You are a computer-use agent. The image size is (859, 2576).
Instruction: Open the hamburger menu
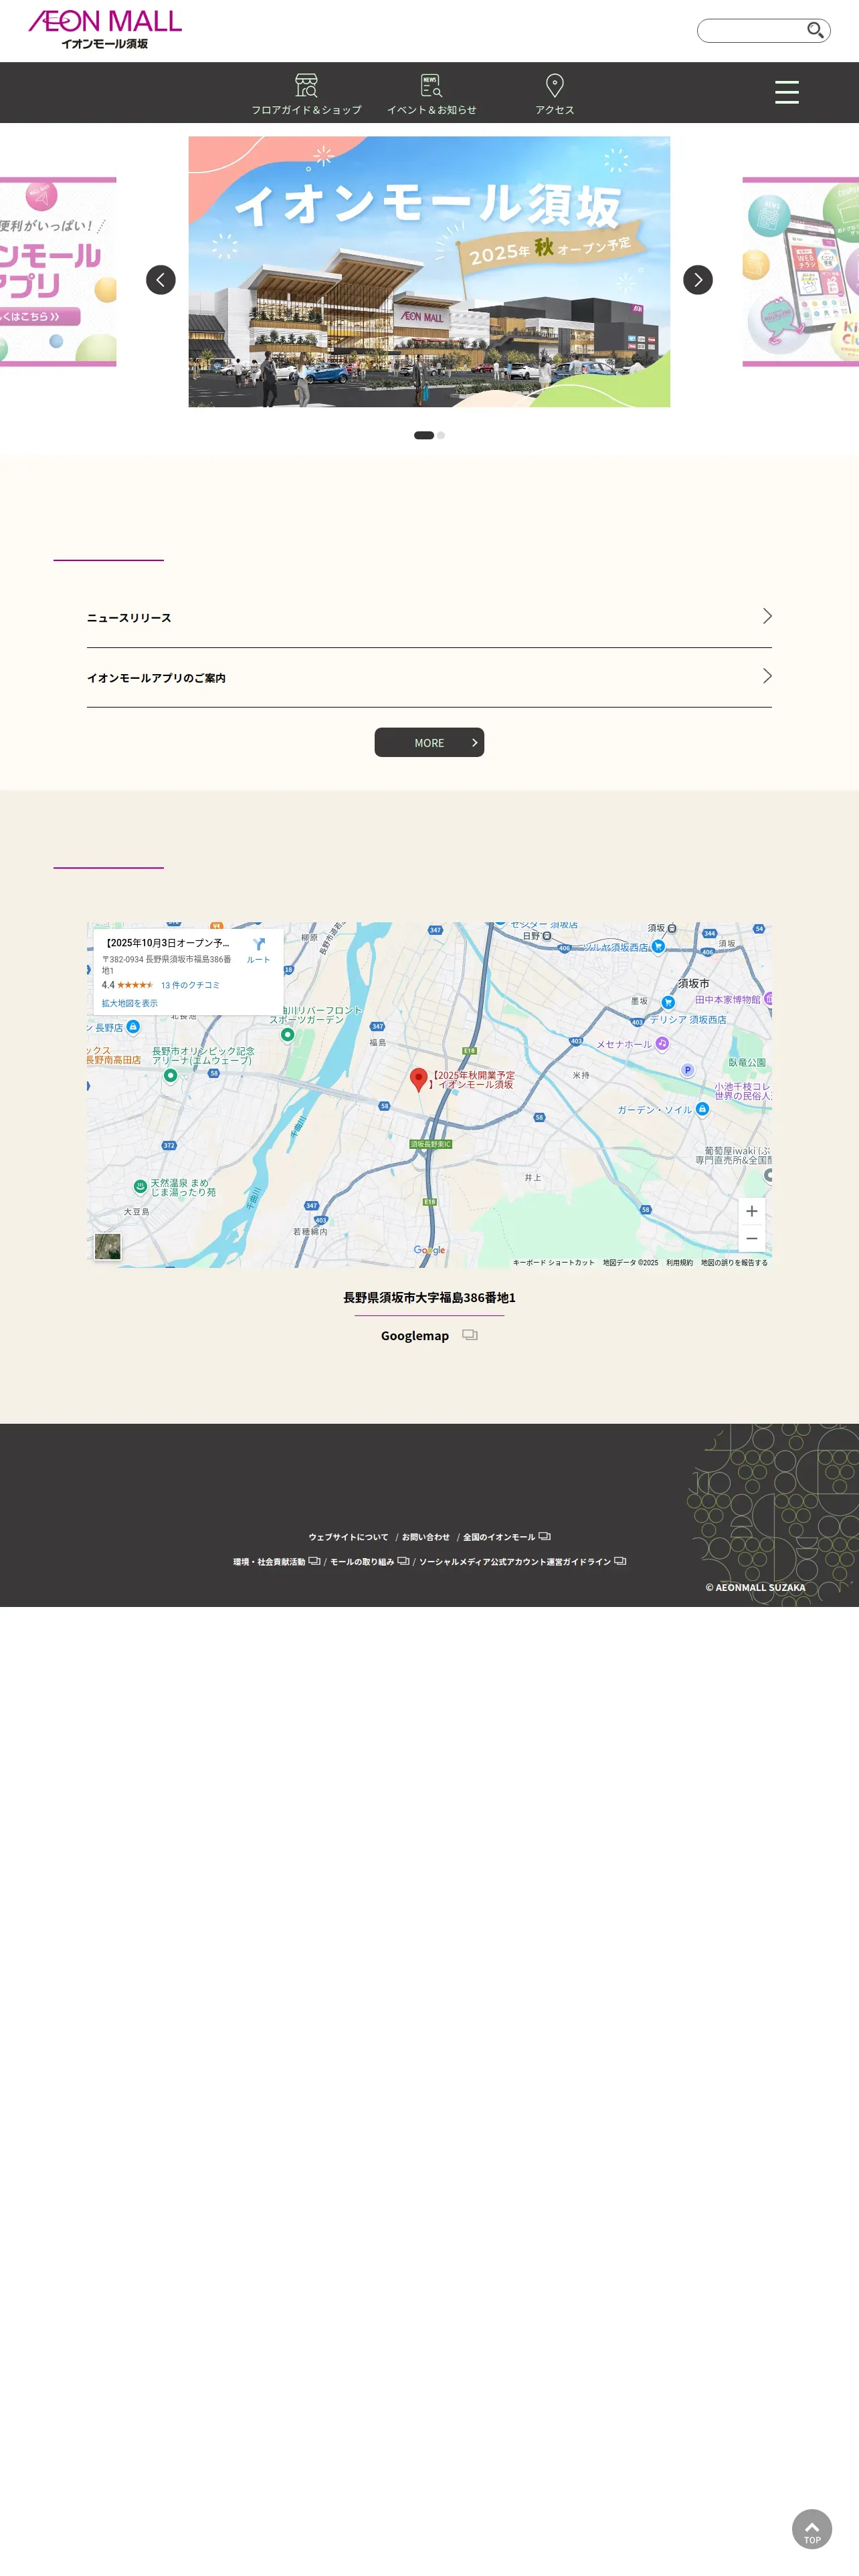[787, 92]
